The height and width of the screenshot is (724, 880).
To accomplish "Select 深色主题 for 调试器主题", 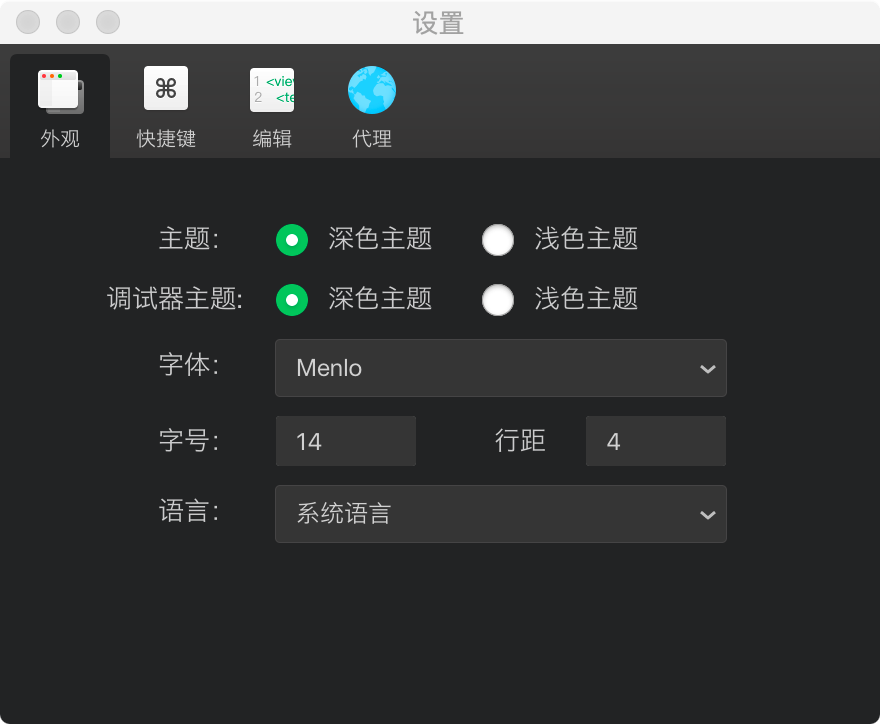I will [x=291, y=300].
